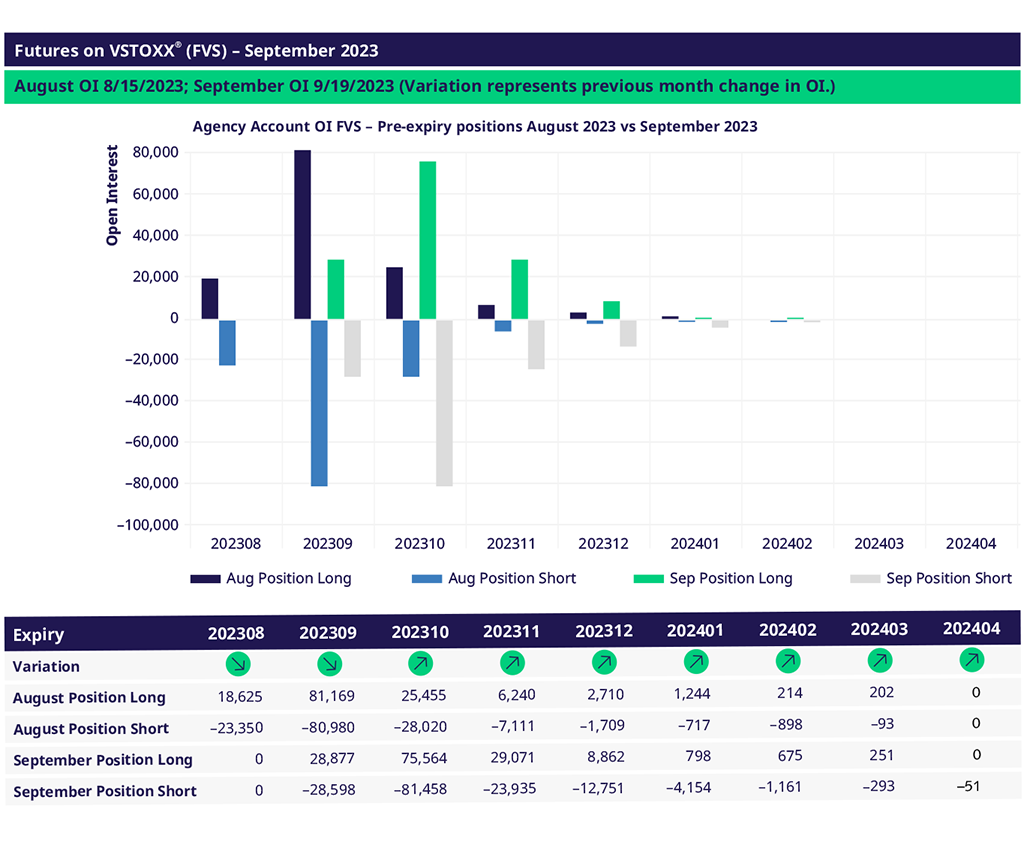Click the 80,000 y-axis tick label

pos(155,152)
